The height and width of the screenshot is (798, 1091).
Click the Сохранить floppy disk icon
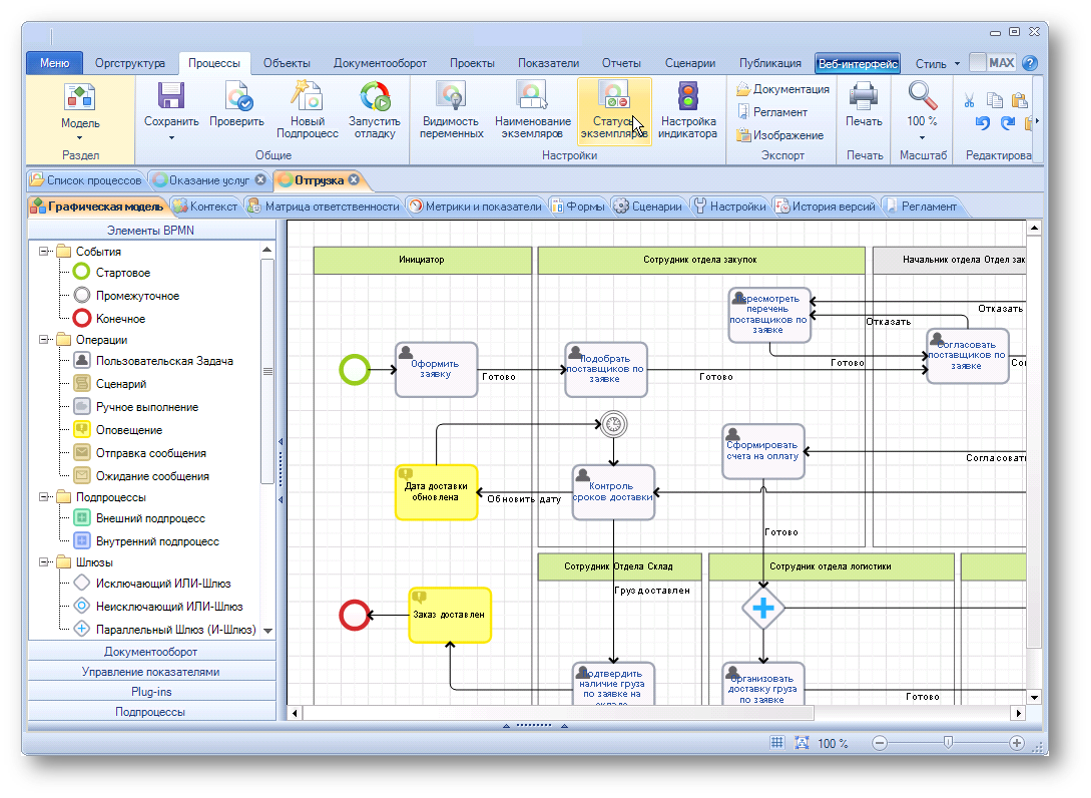170,96
